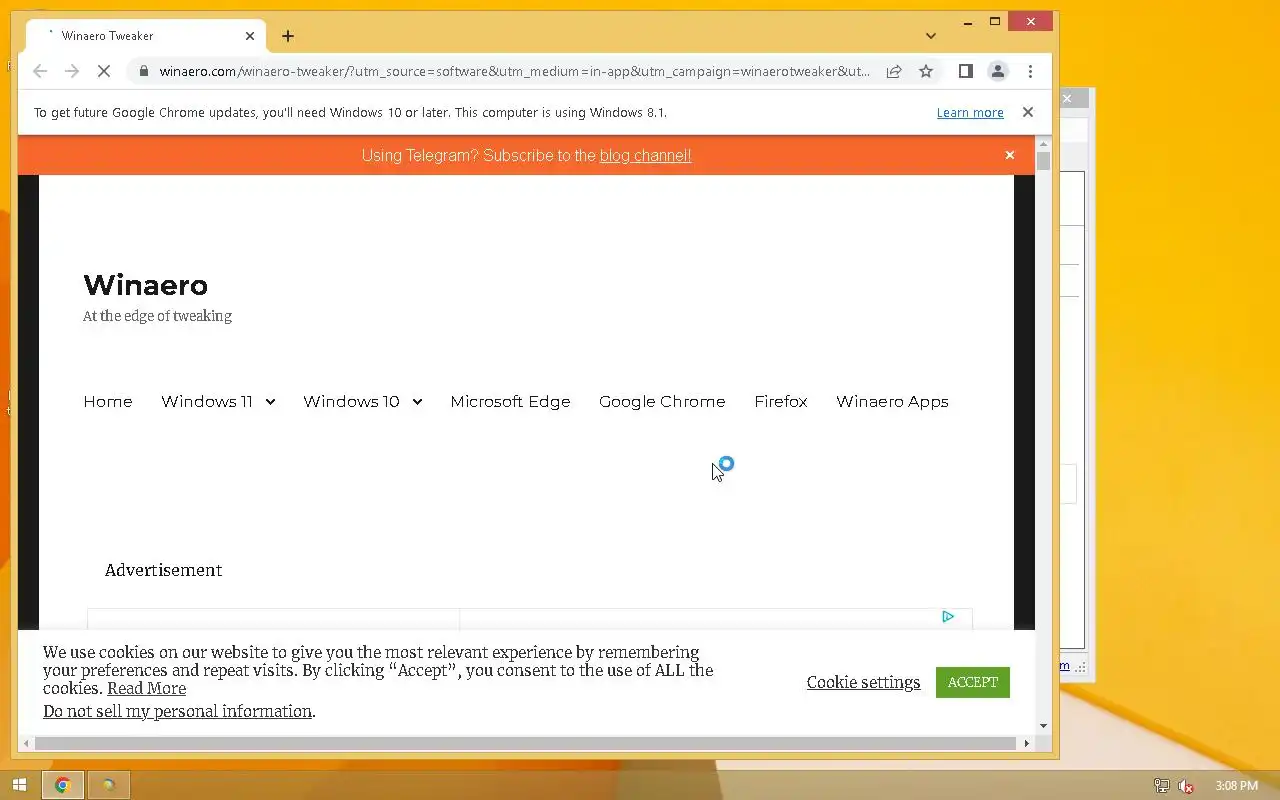Click the taskbar clock 3:08 PM
The width and height of the screenshot is (1280, 800).
(1236, 786)
